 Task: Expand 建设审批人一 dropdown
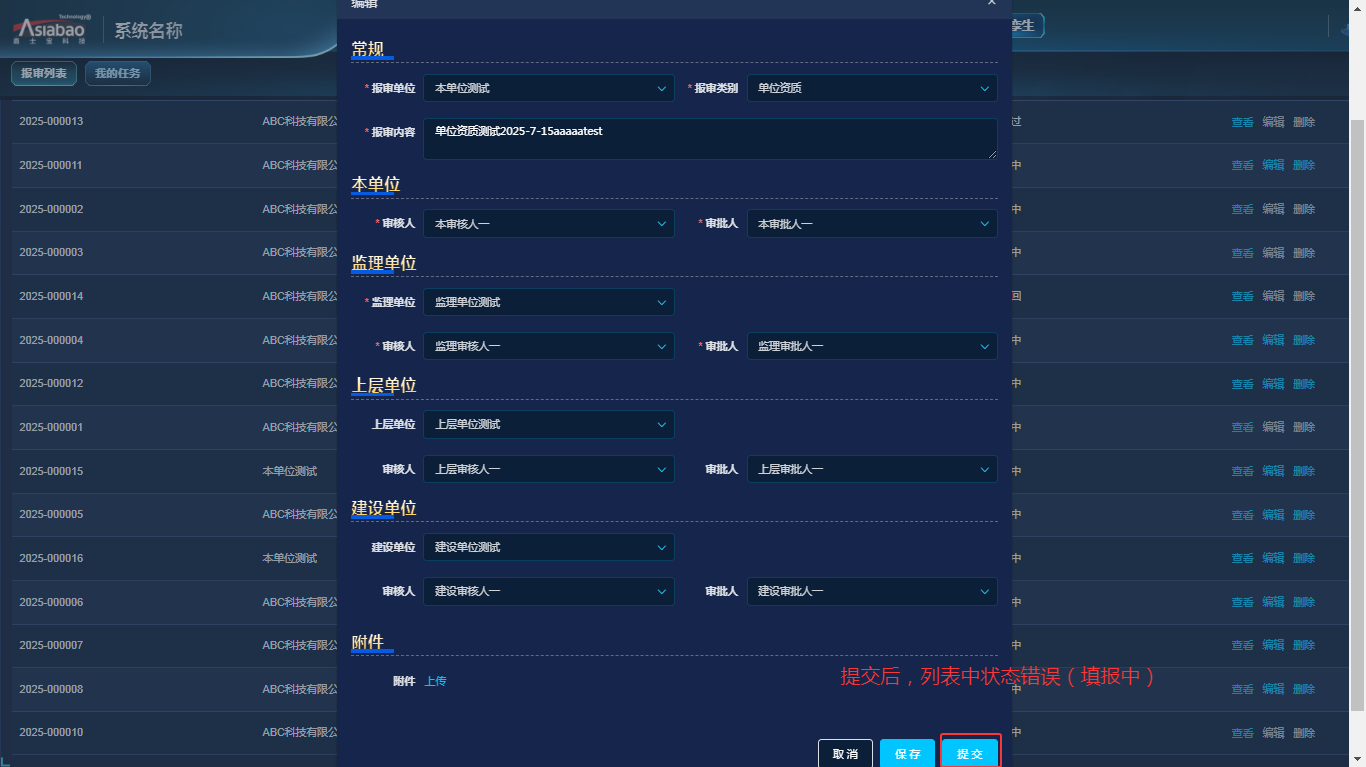(x=872, y=591)
